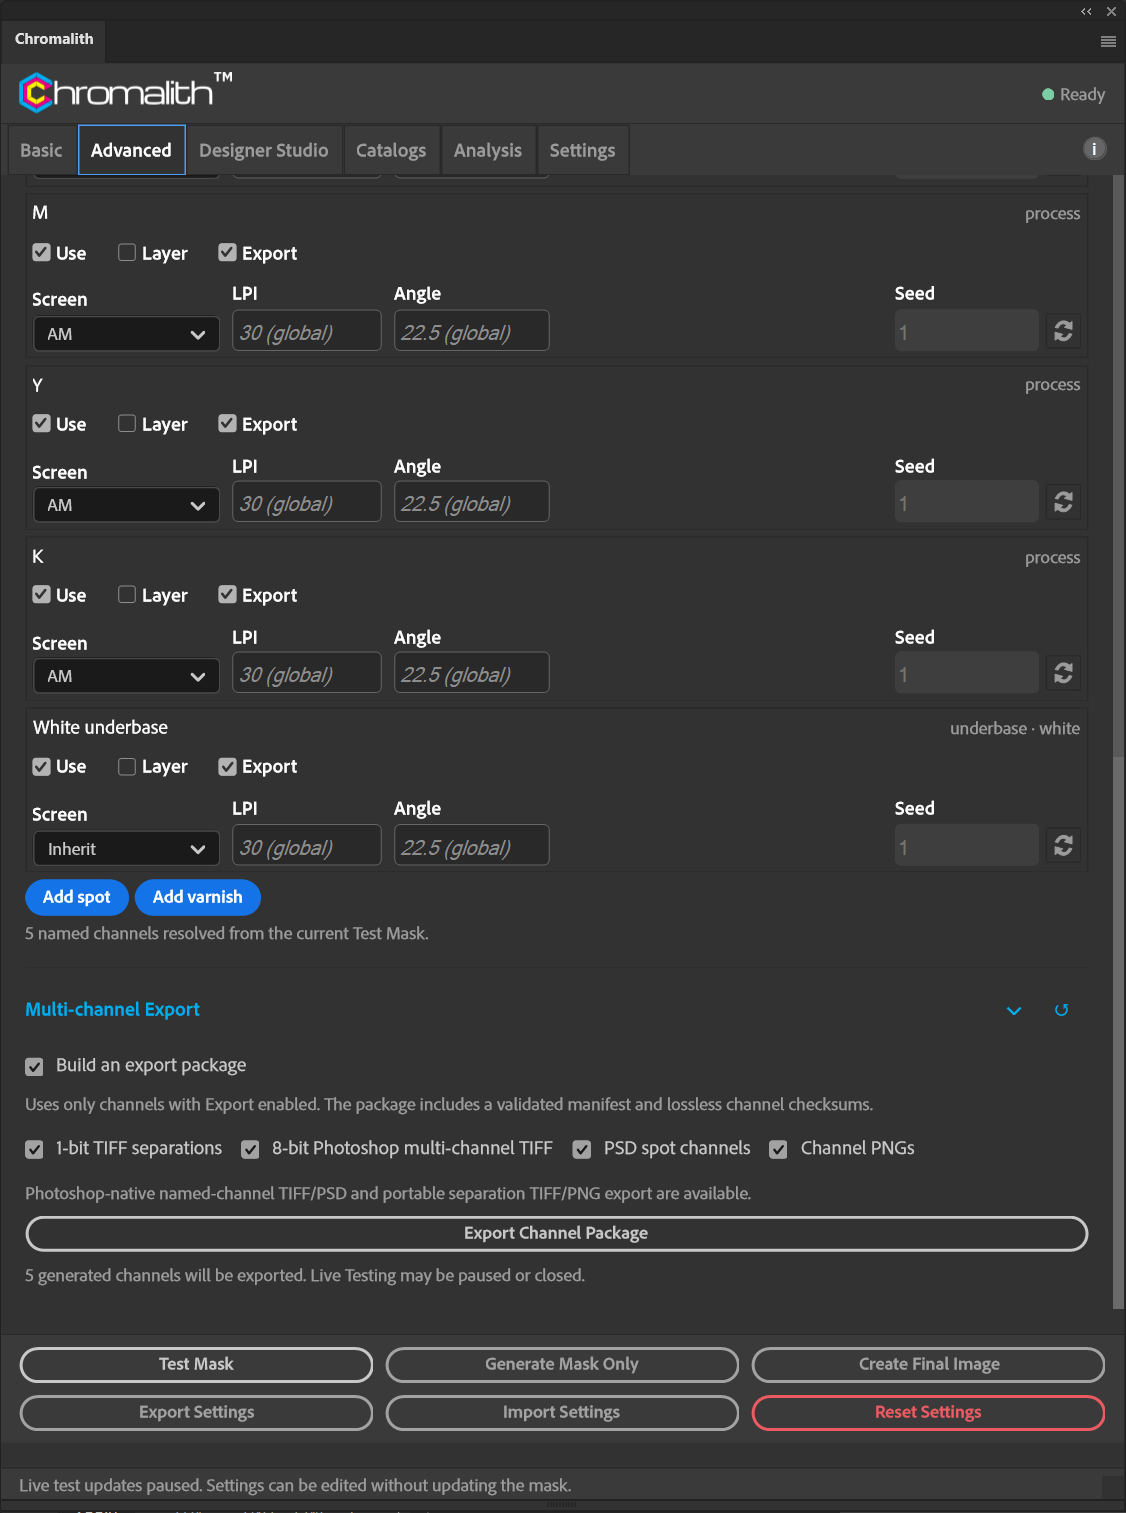
Task: Click Reset Settings button
Action: point(929,1412)
